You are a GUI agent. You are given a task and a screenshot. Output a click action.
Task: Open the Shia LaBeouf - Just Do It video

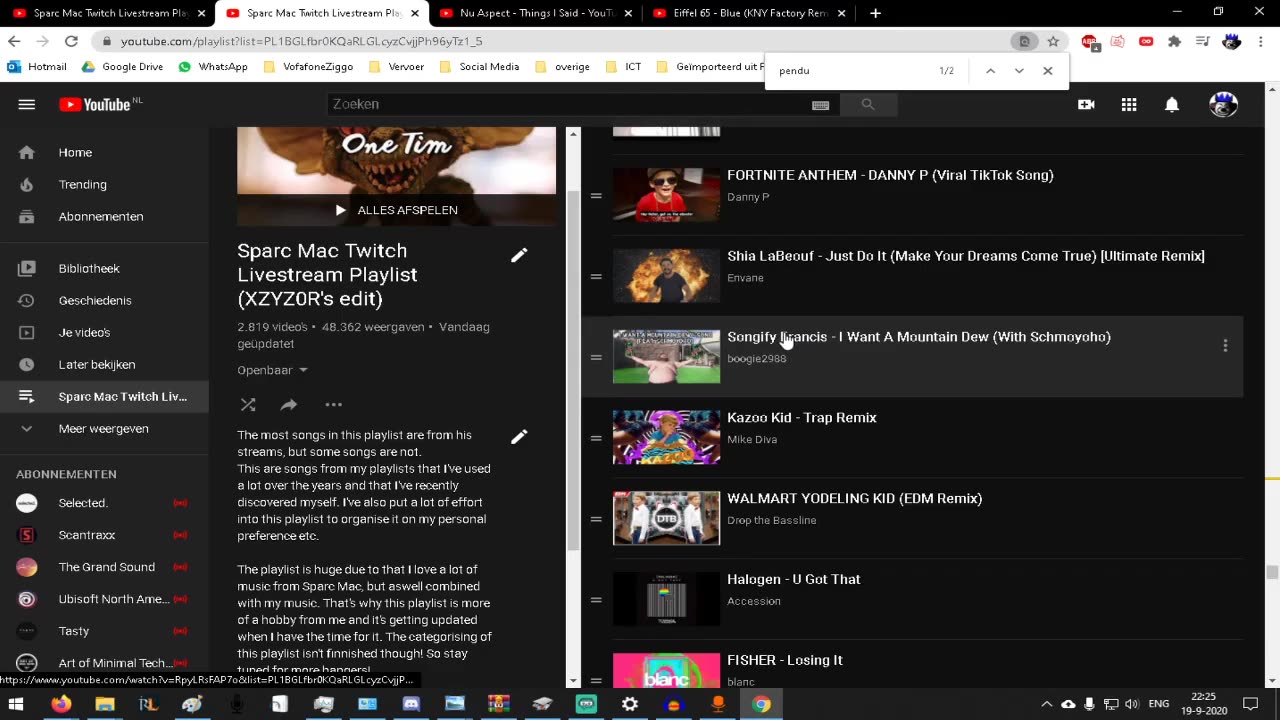click(965, 256)
